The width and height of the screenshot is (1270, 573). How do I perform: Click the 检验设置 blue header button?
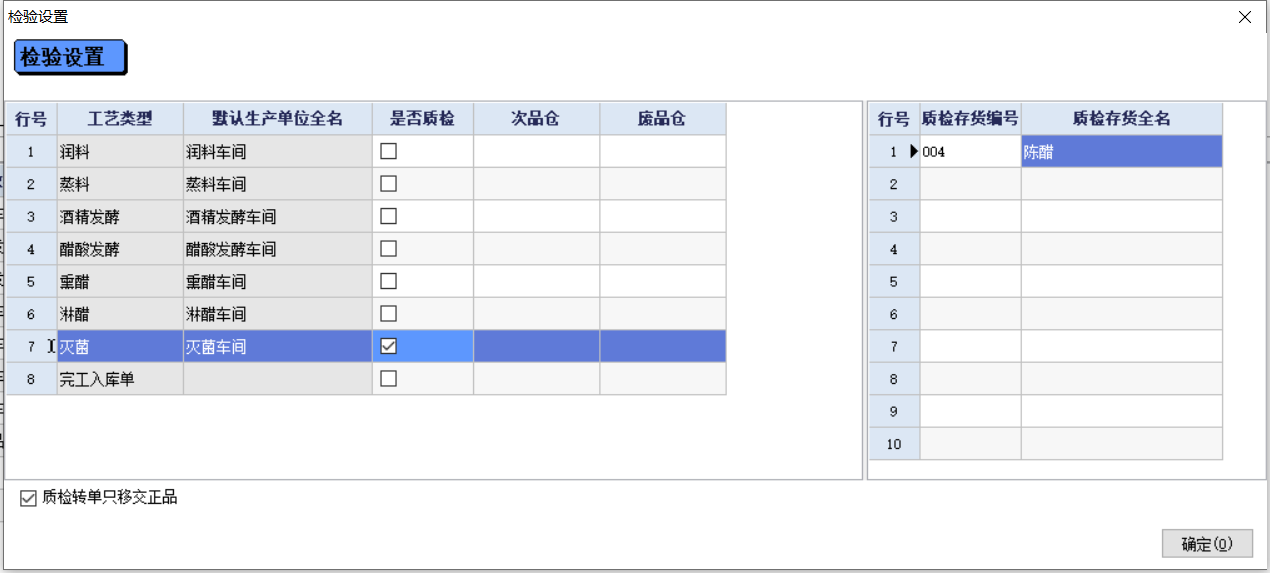(x=69, y=57)
